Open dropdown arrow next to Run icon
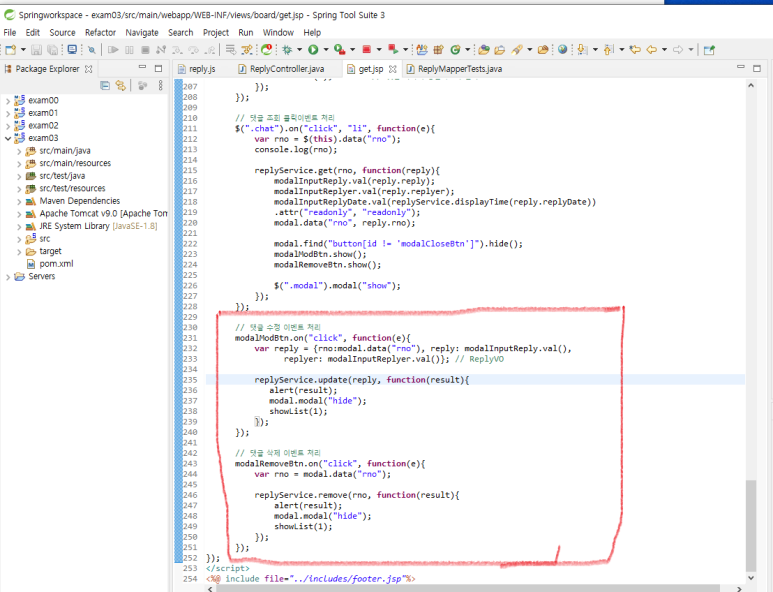The width and height of the screenshot is (773, 592). [325, 49]
